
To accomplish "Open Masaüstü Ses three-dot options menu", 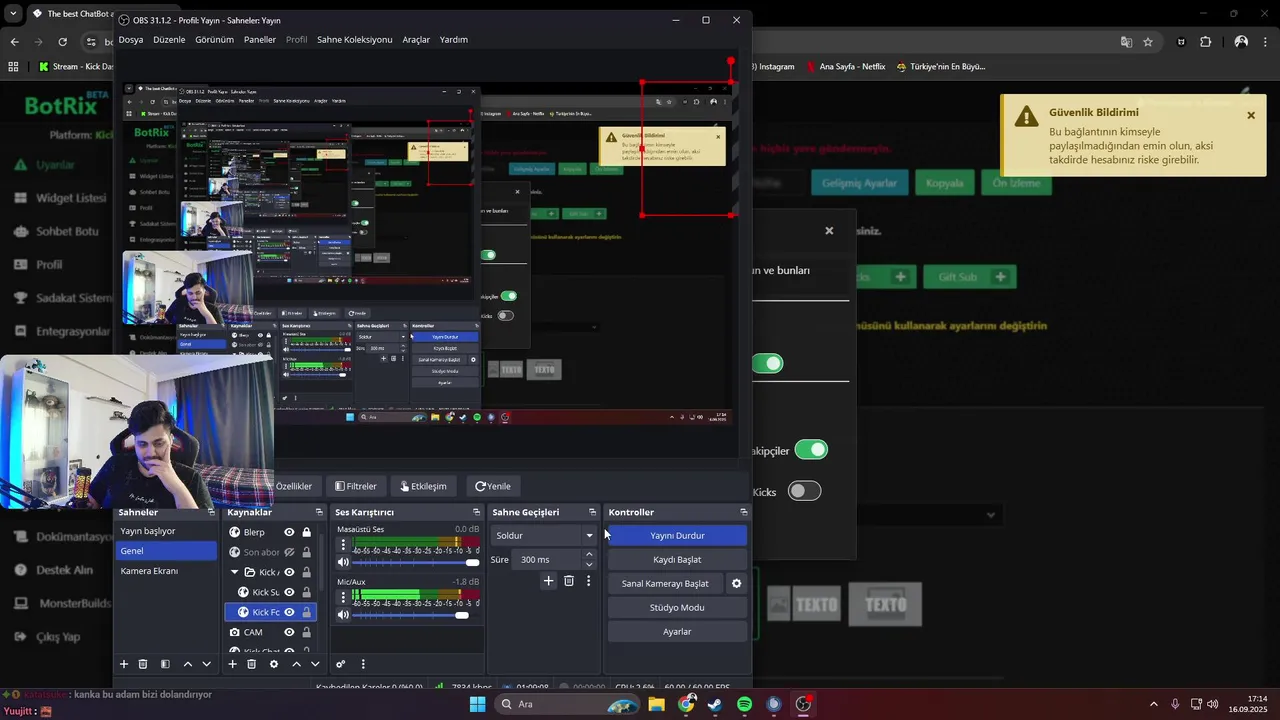I will (343, 545).
